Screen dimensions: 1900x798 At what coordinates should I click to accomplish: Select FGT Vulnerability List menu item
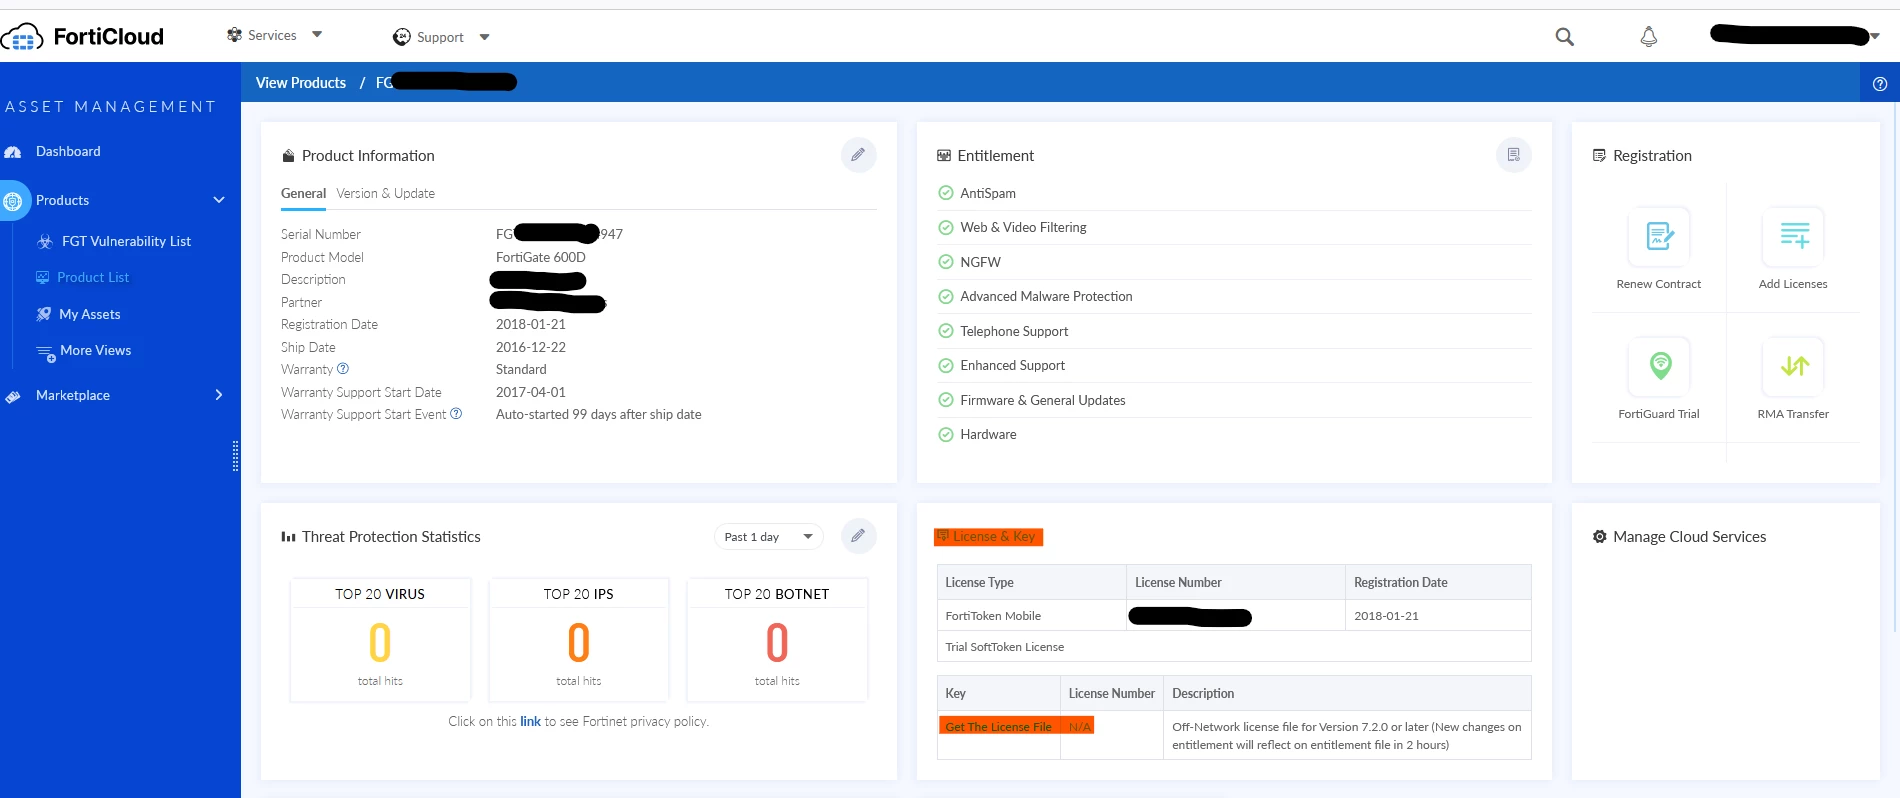(x=126, y=241)
